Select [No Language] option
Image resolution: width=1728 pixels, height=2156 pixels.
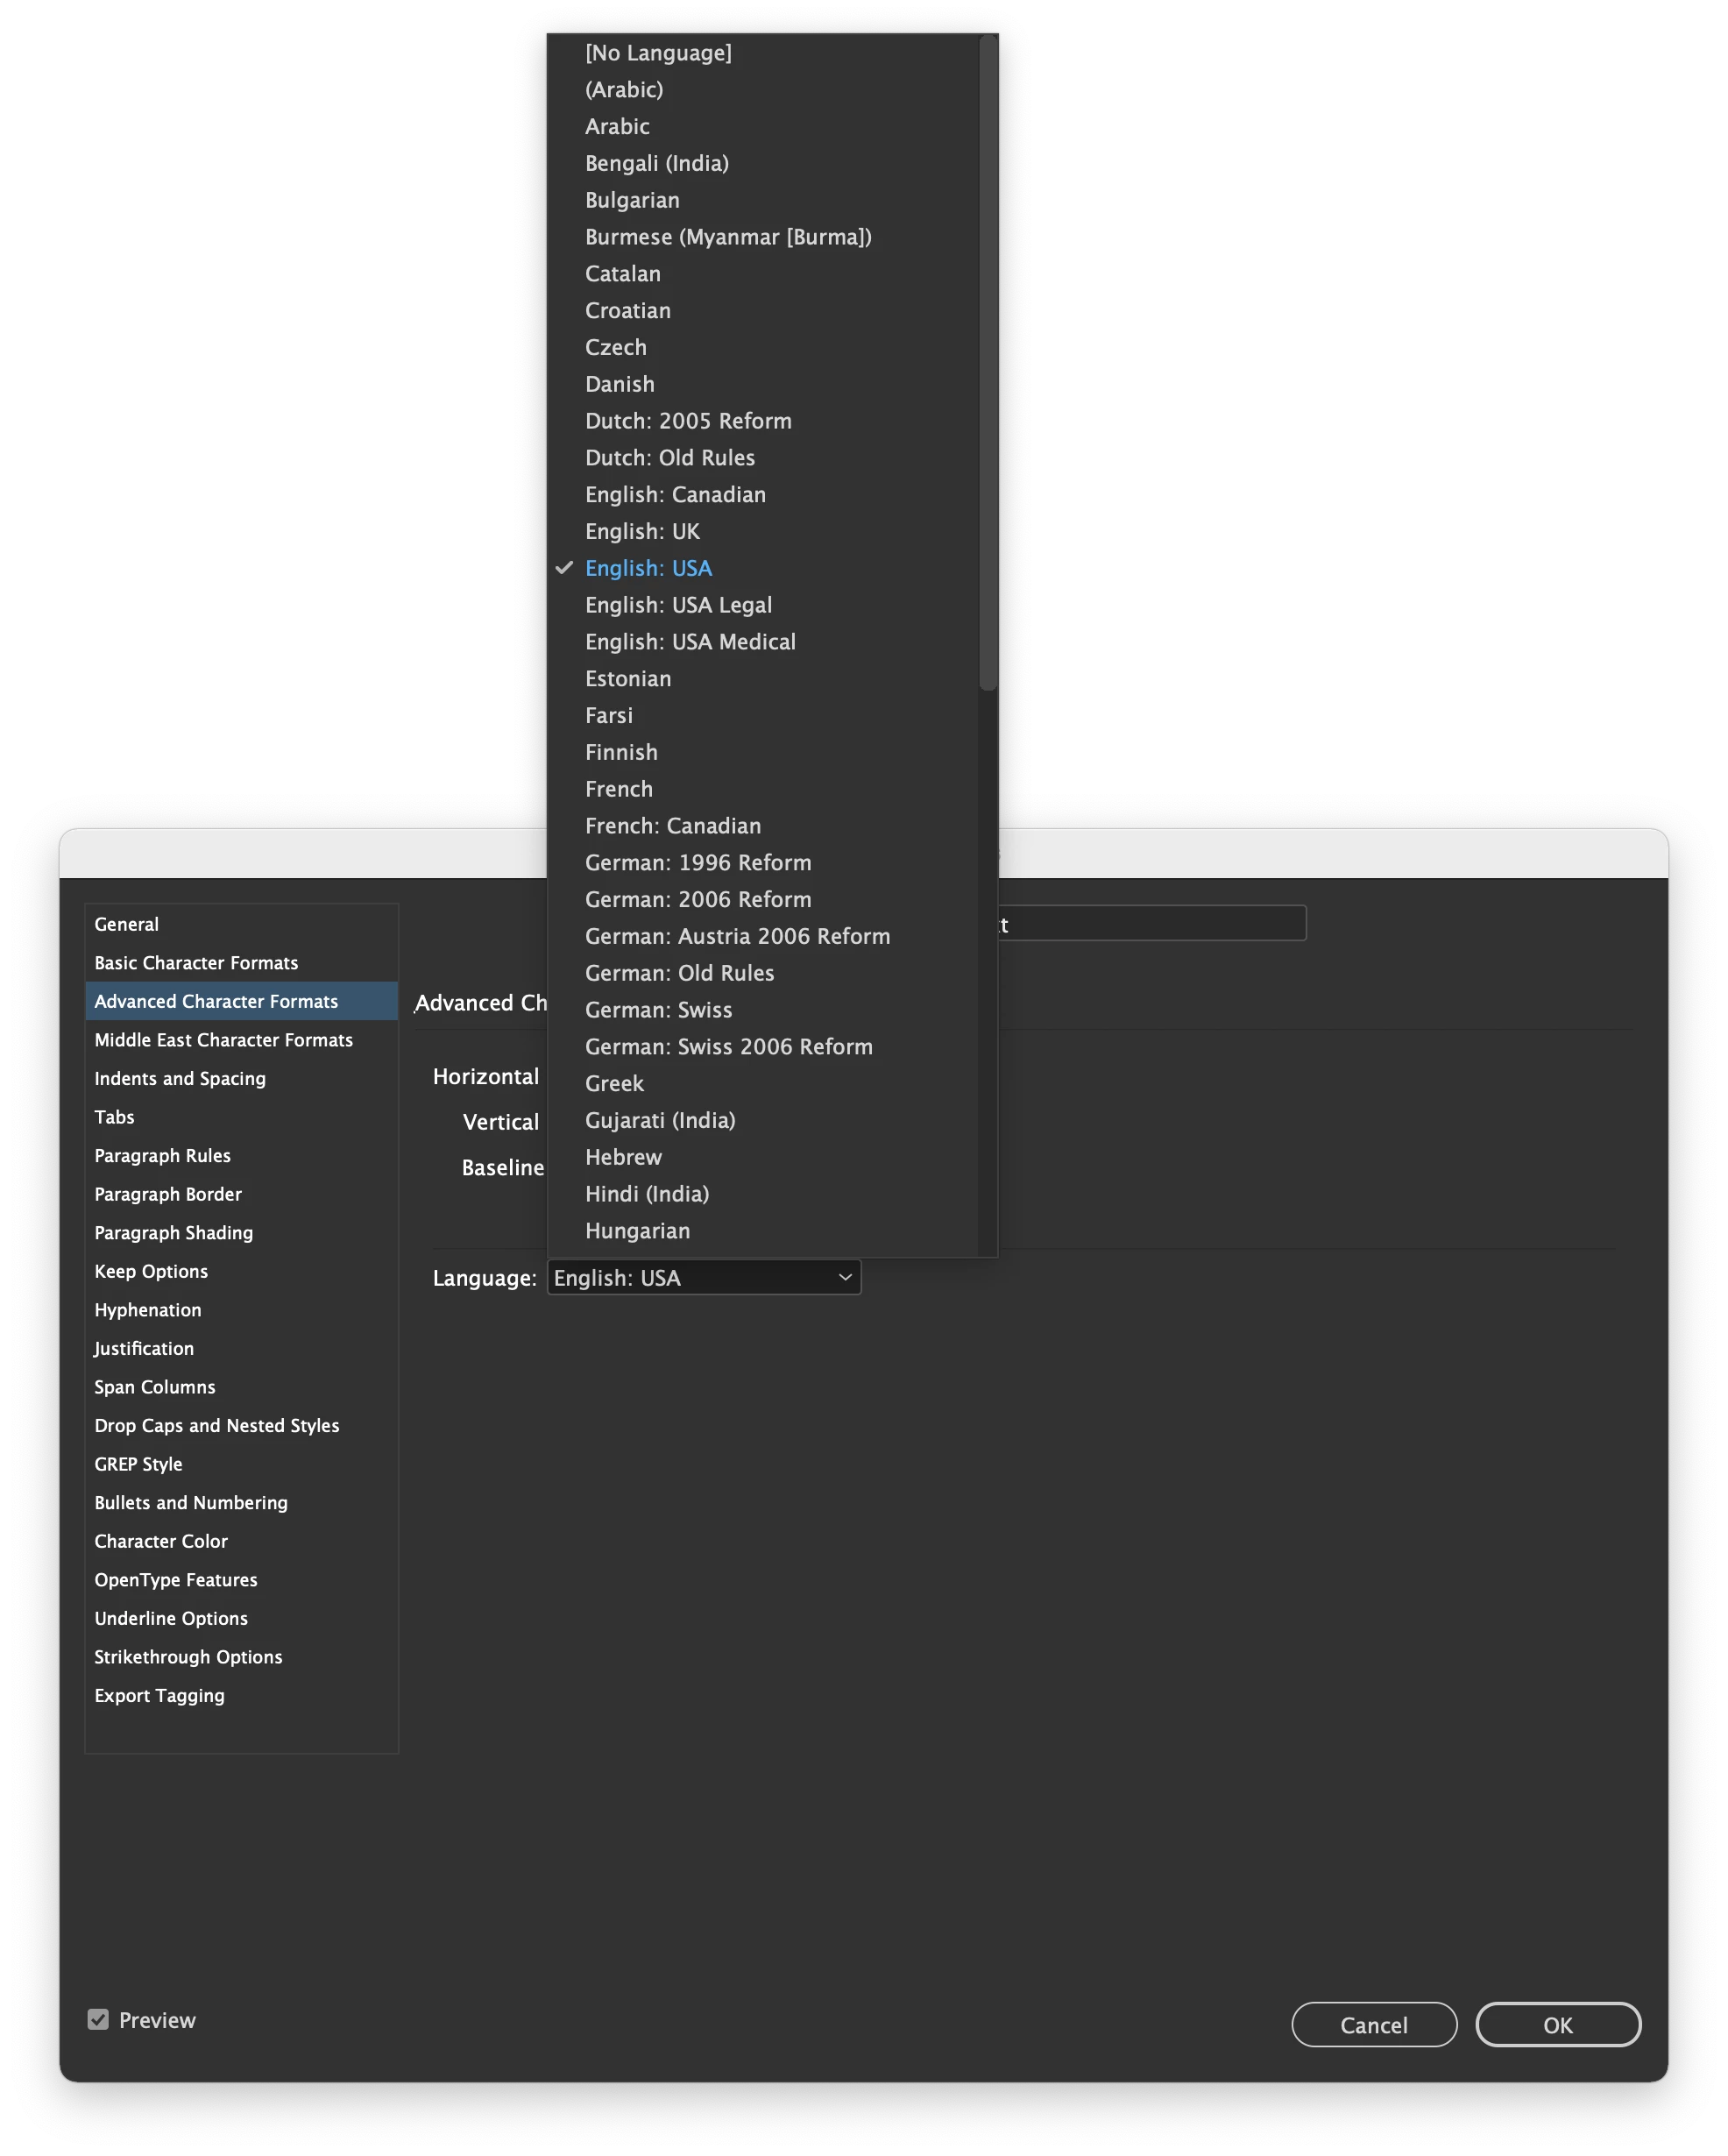658,52
